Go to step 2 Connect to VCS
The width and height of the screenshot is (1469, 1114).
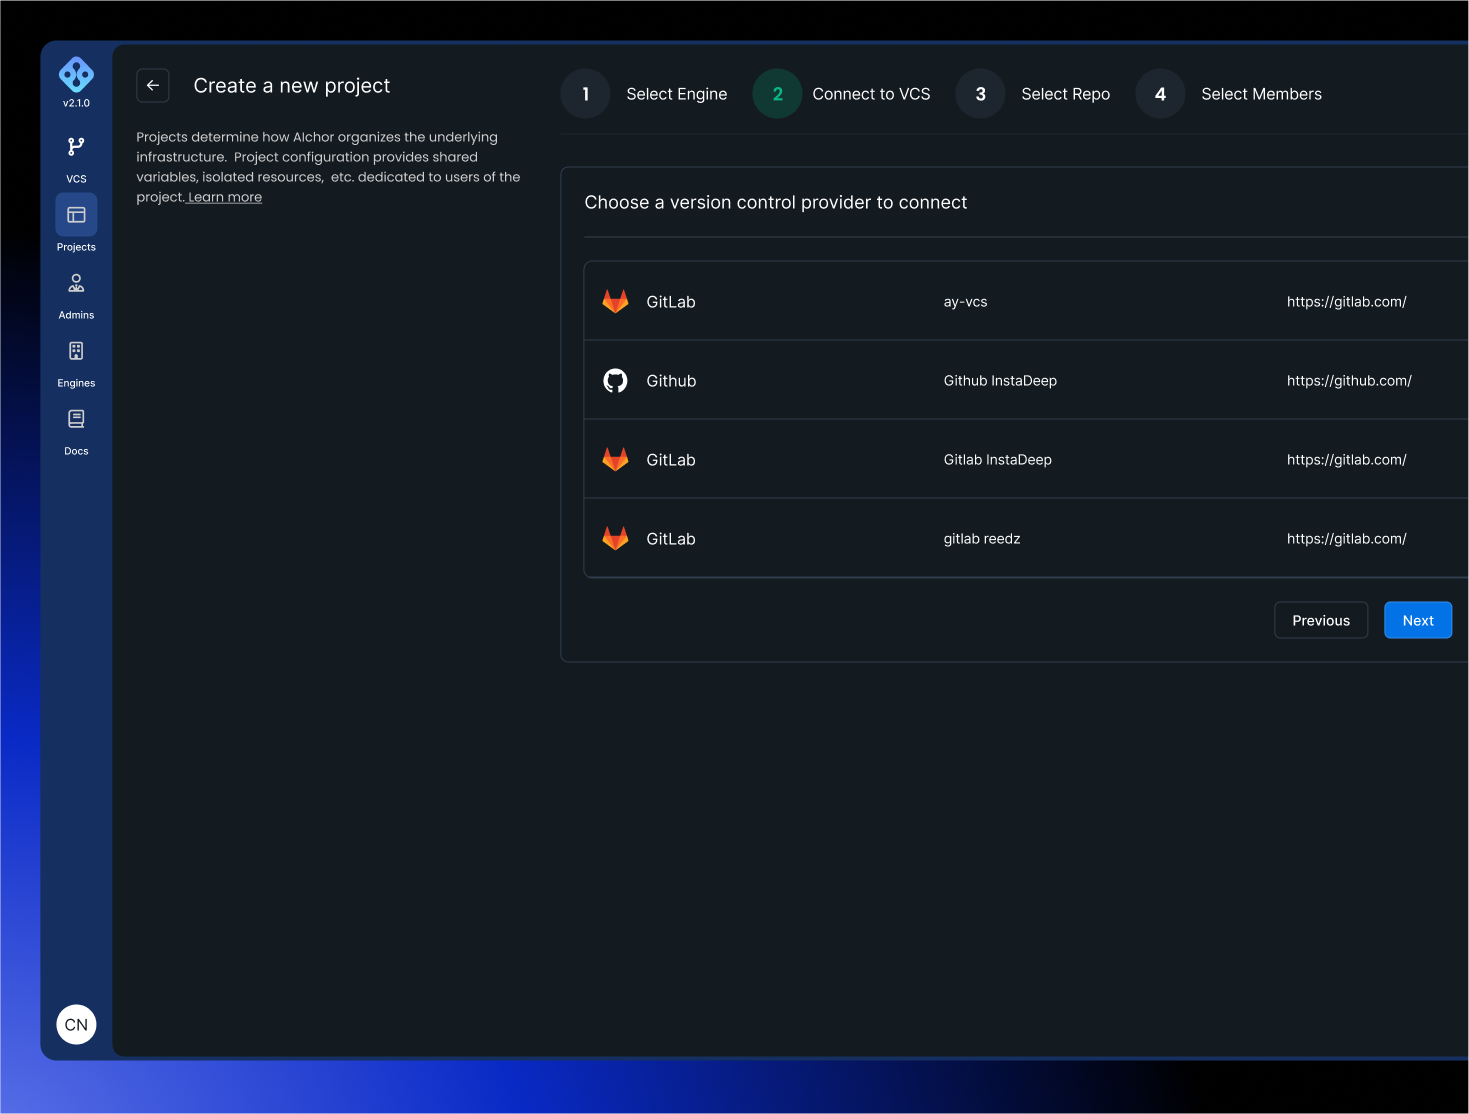click(842, 94)
